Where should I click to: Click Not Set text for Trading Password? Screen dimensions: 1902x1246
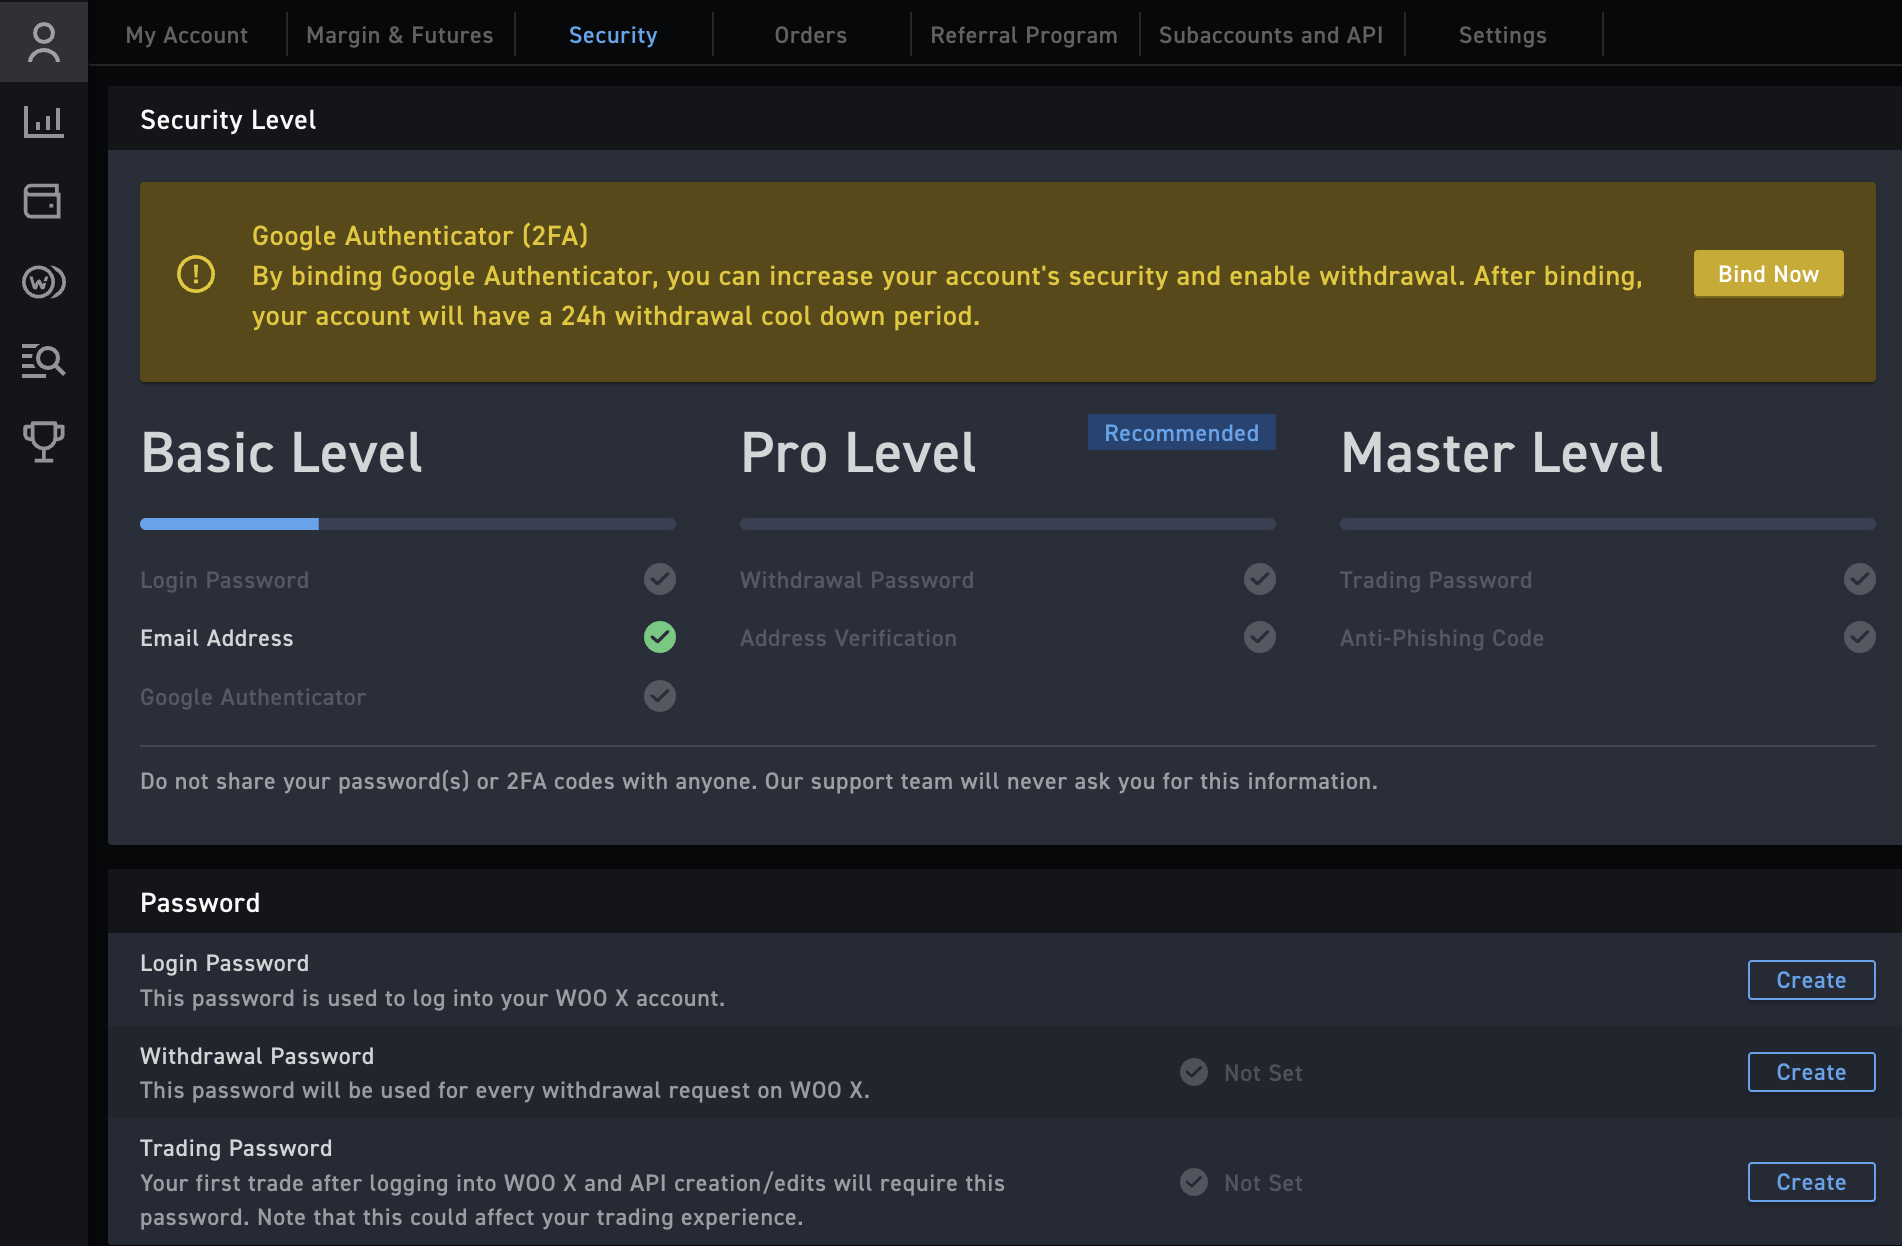(1263, 1183)
